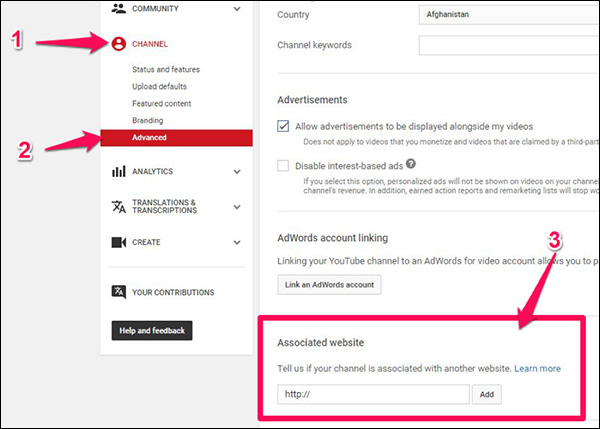The image size is (600, 429).
Task: Click the Your Contributions icon
Action: tap(119, 292)
